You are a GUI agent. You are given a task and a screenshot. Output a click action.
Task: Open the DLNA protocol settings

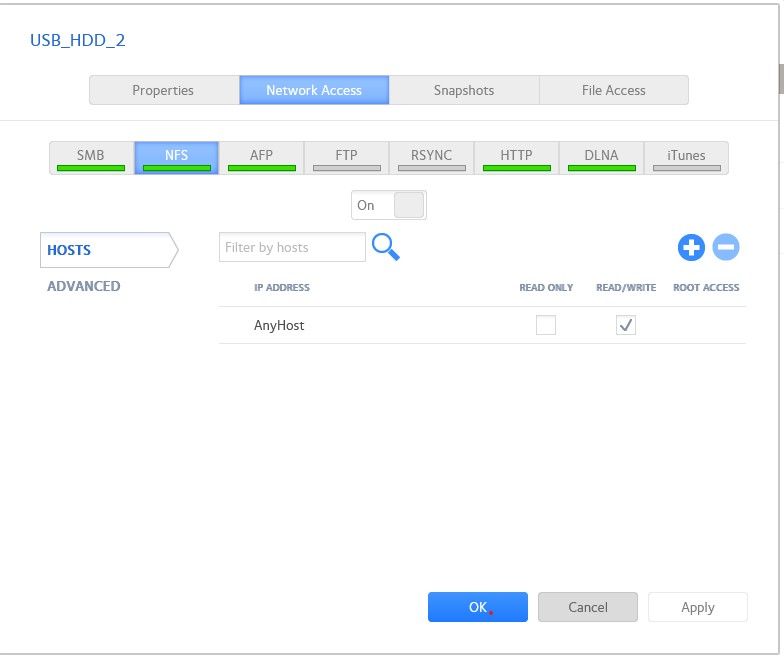[x=602, y=157]
